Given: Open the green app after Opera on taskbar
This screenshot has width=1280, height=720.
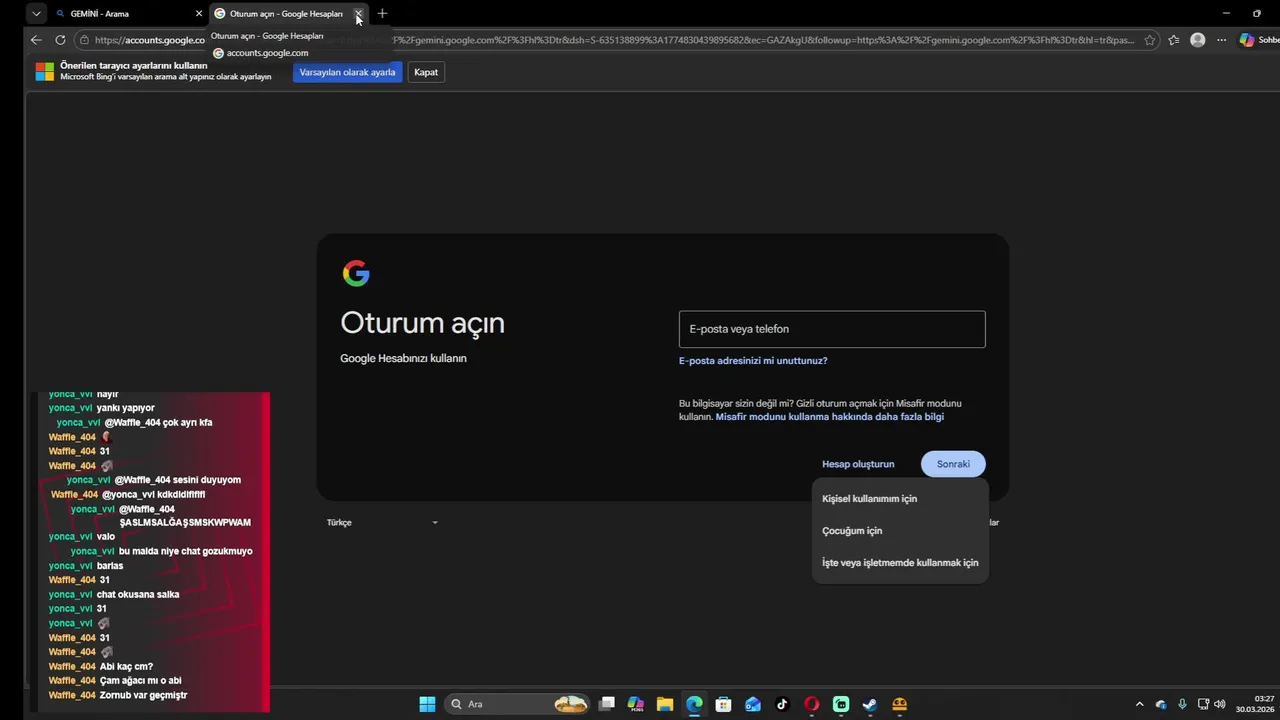Looking at the screenshot, I should (x=841, y=704).
